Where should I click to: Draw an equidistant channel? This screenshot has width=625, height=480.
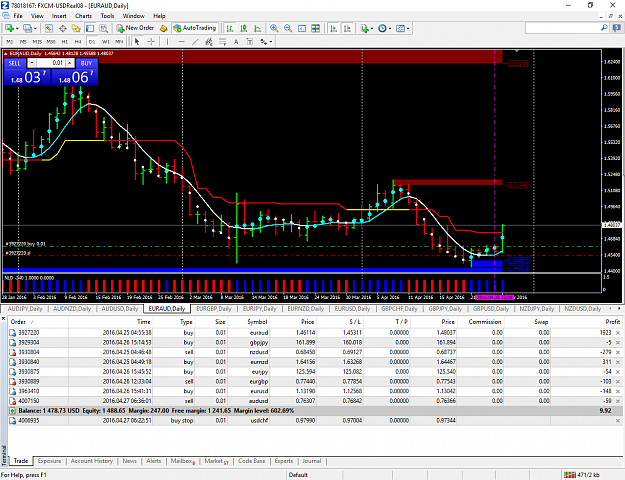[x=208, y=41]
